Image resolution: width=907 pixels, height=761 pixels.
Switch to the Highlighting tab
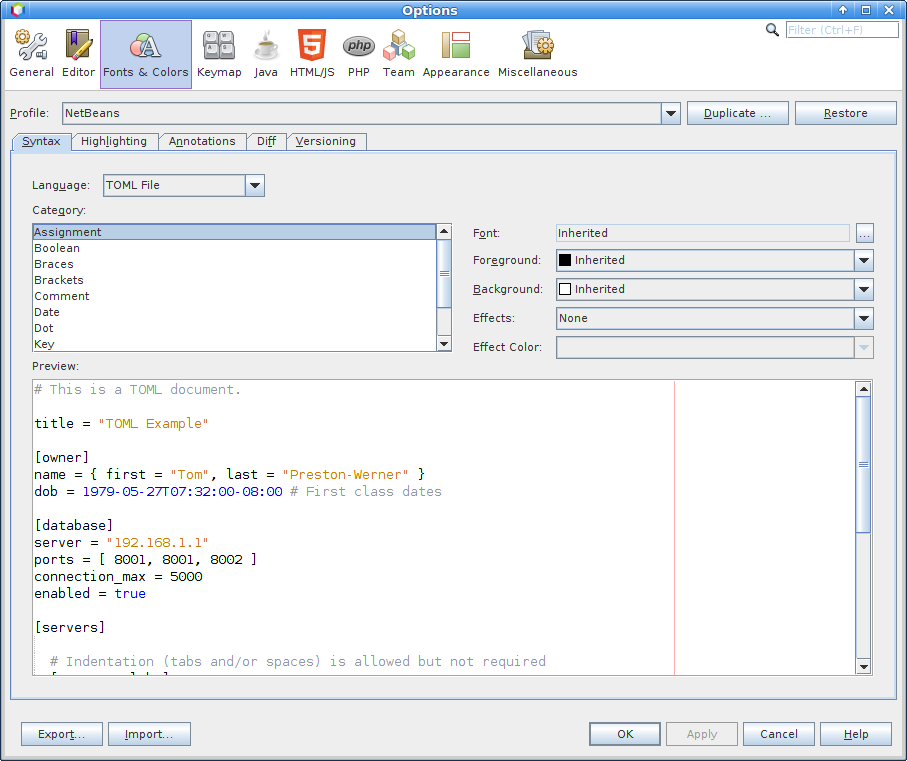point(114,142)
